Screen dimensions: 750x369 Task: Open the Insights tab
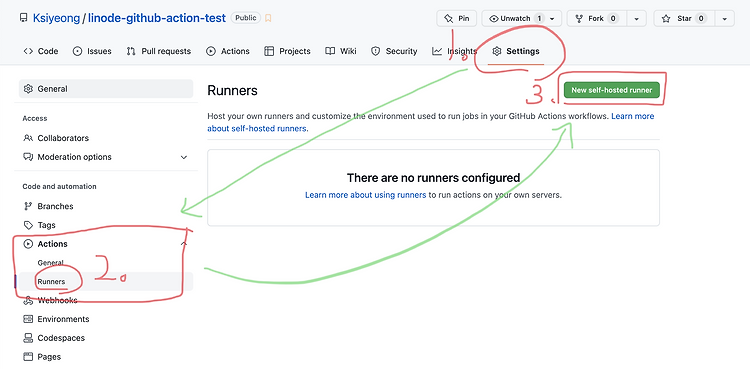454,51
